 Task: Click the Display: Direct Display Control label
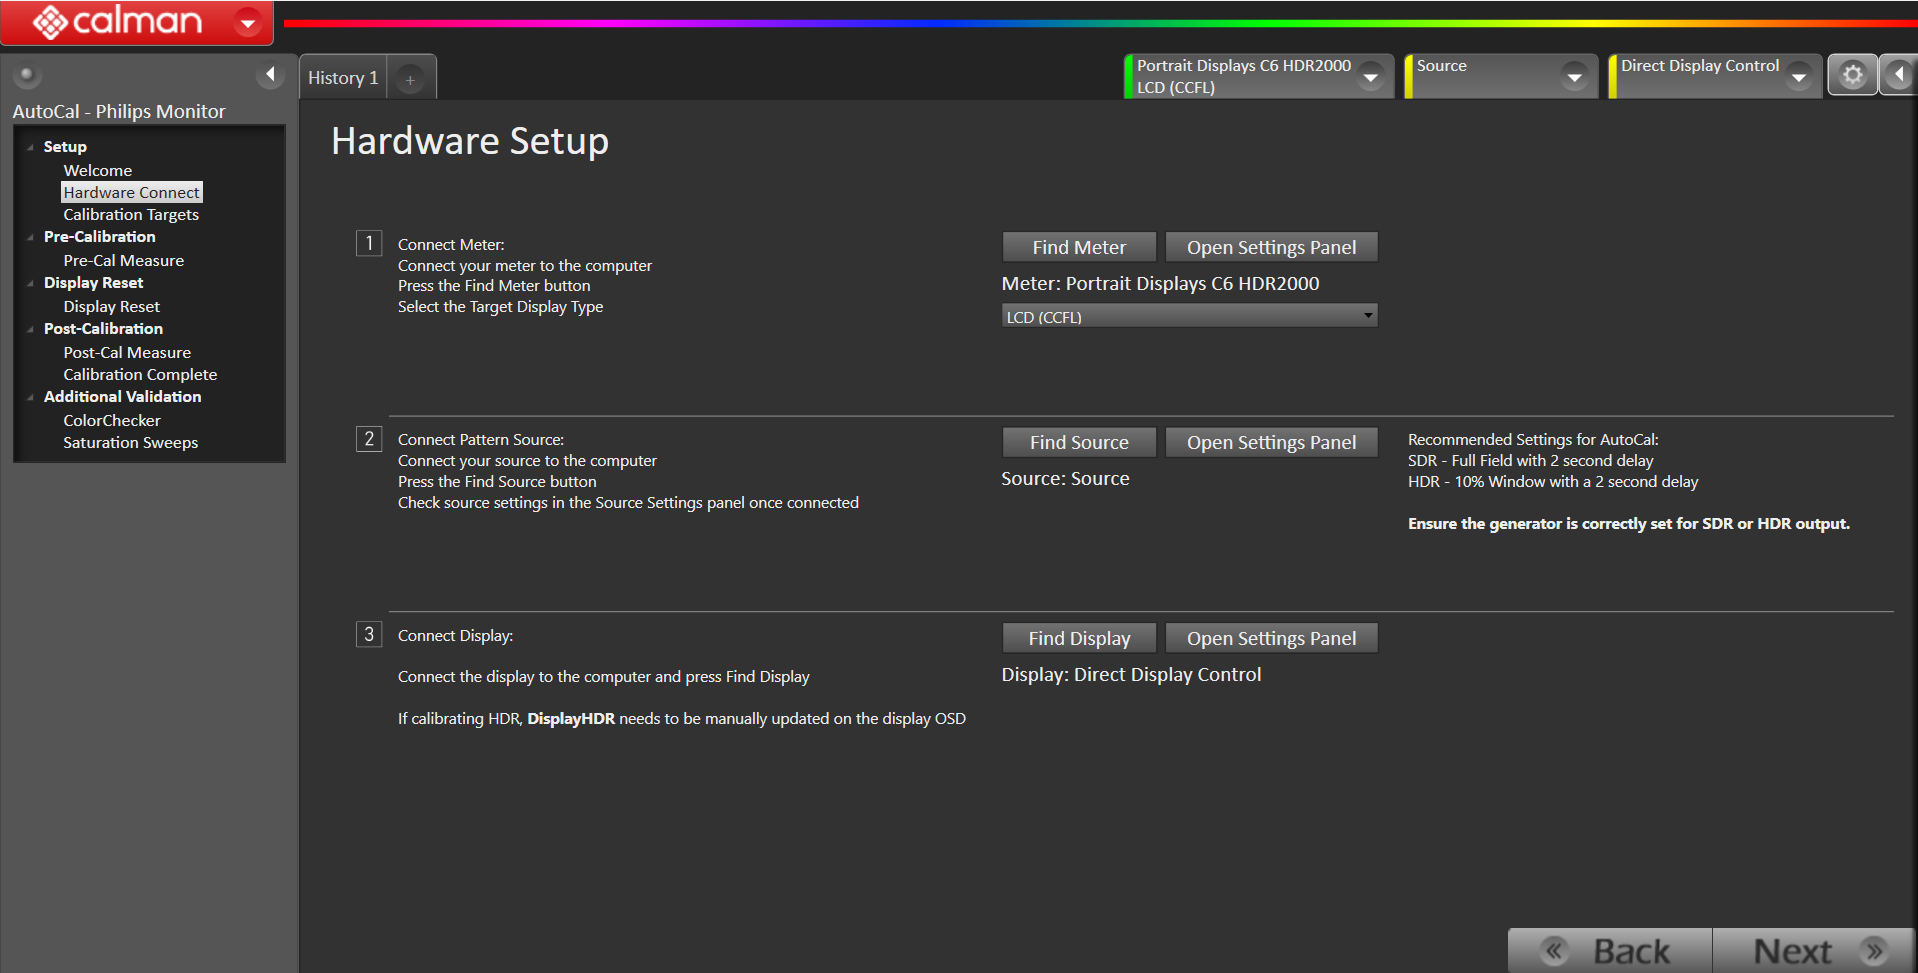tap(1131, 675)
